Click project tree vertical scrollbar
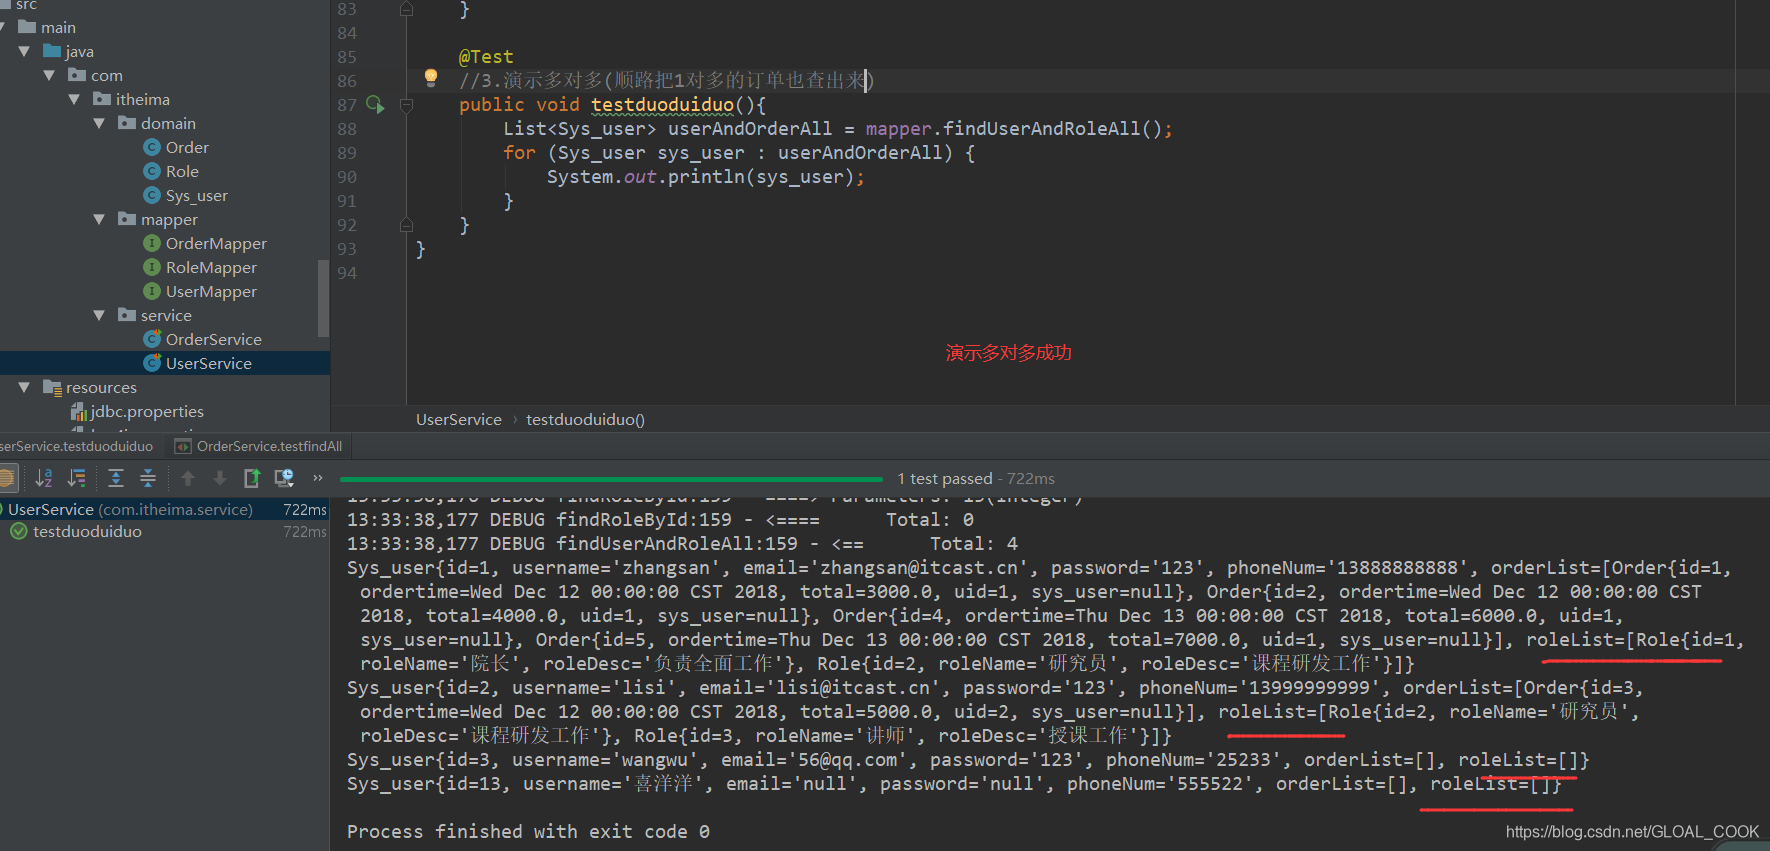The height and width of the screenshot is (851, 1770). pyautogui.click(x=323, y=298)
